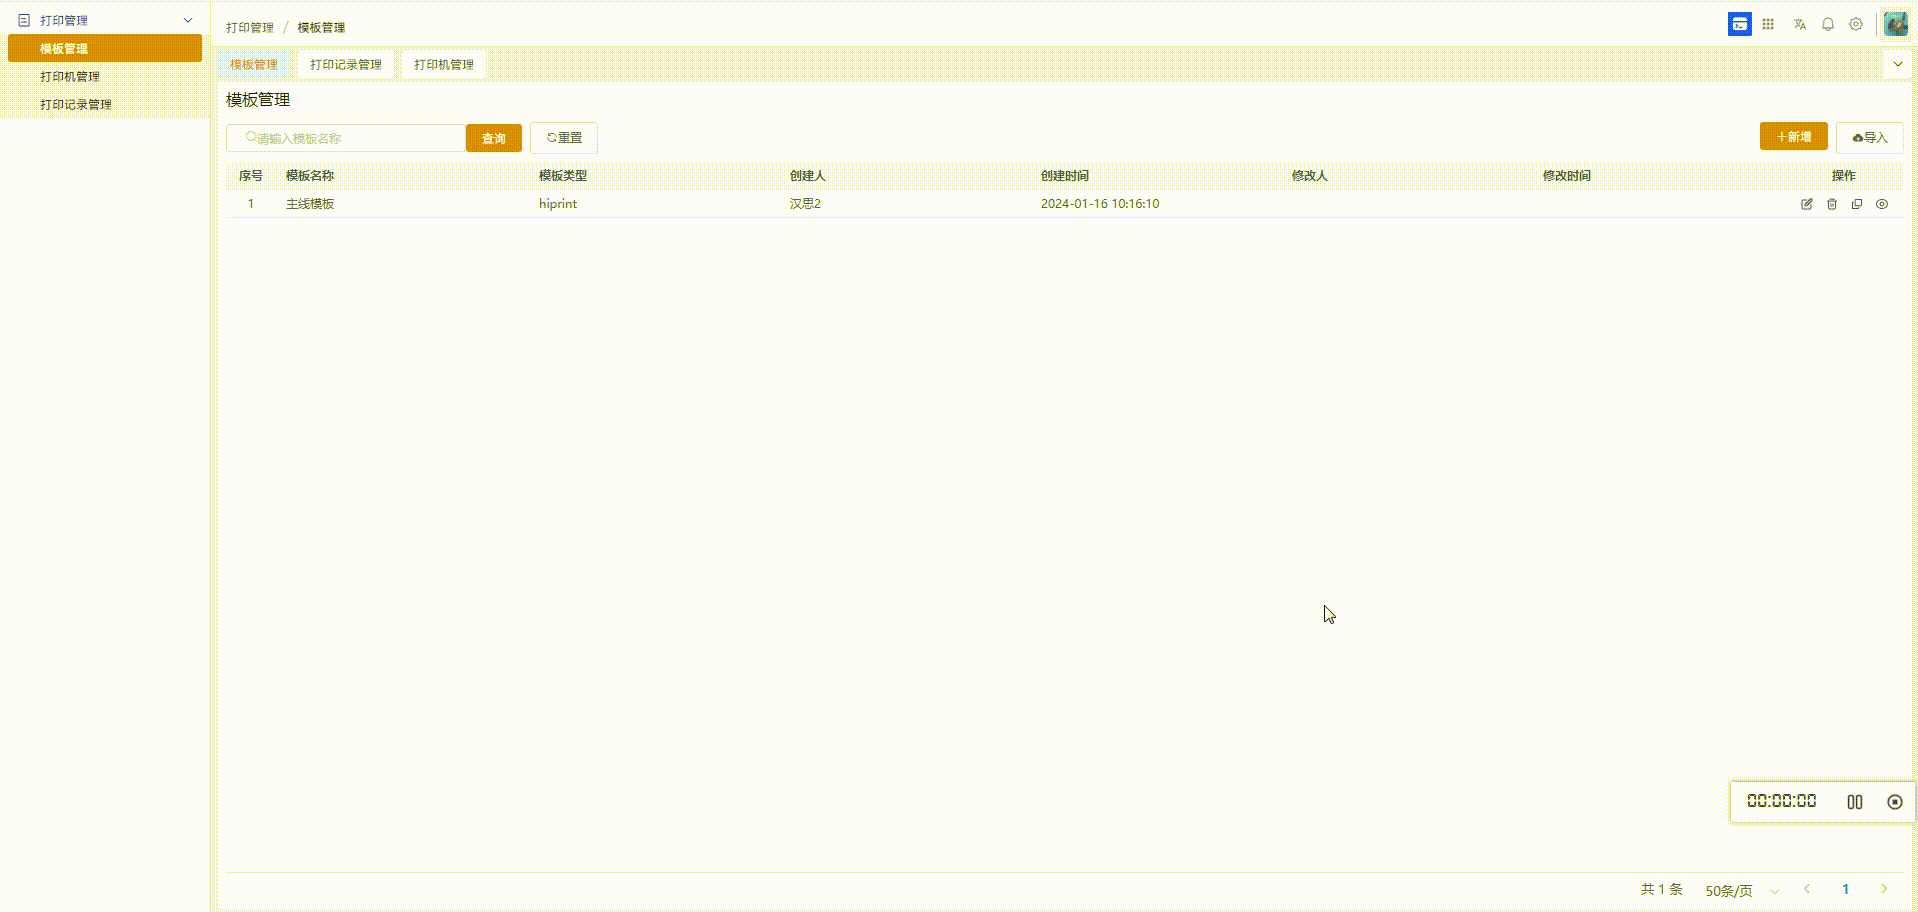Screen dimensions: 1918x912
Task: Delete the 主线模板 template via trash icon
Action: point(1831,204)
